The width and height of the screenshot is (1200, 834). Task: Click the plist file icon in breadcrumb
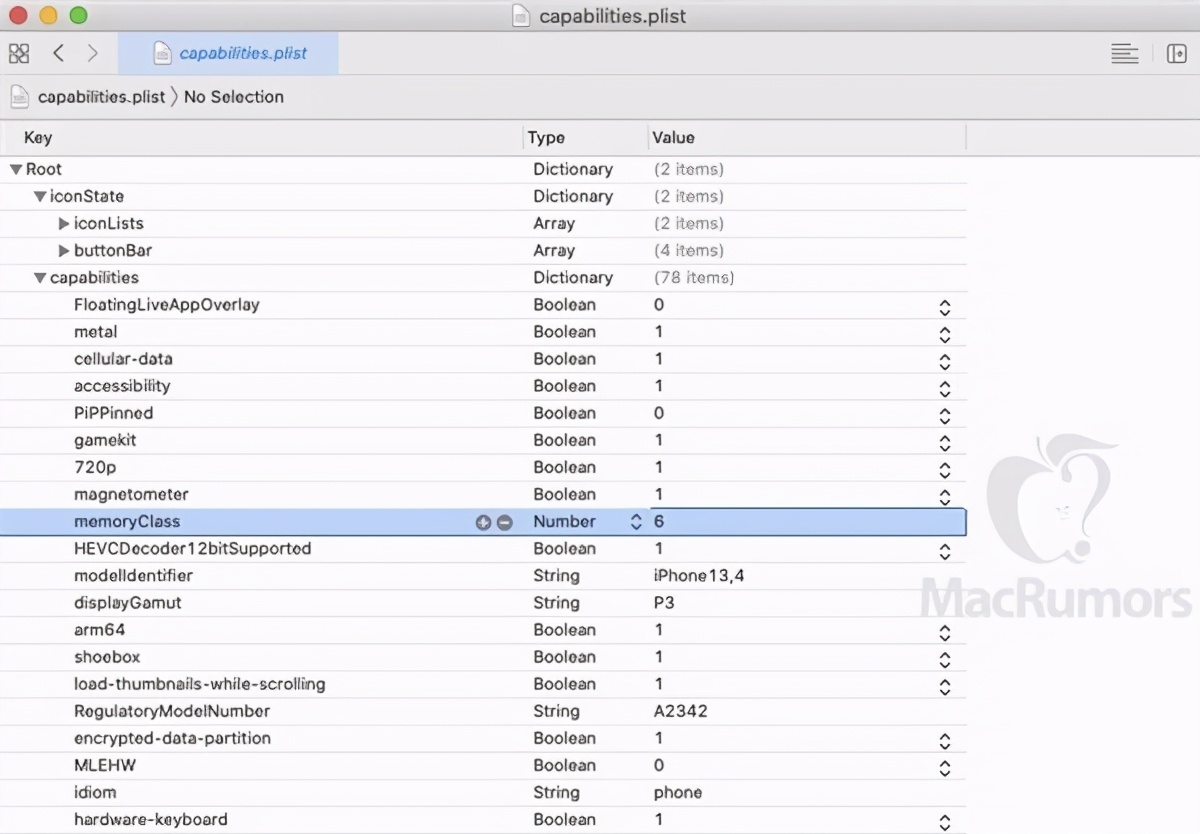point(19,97)
